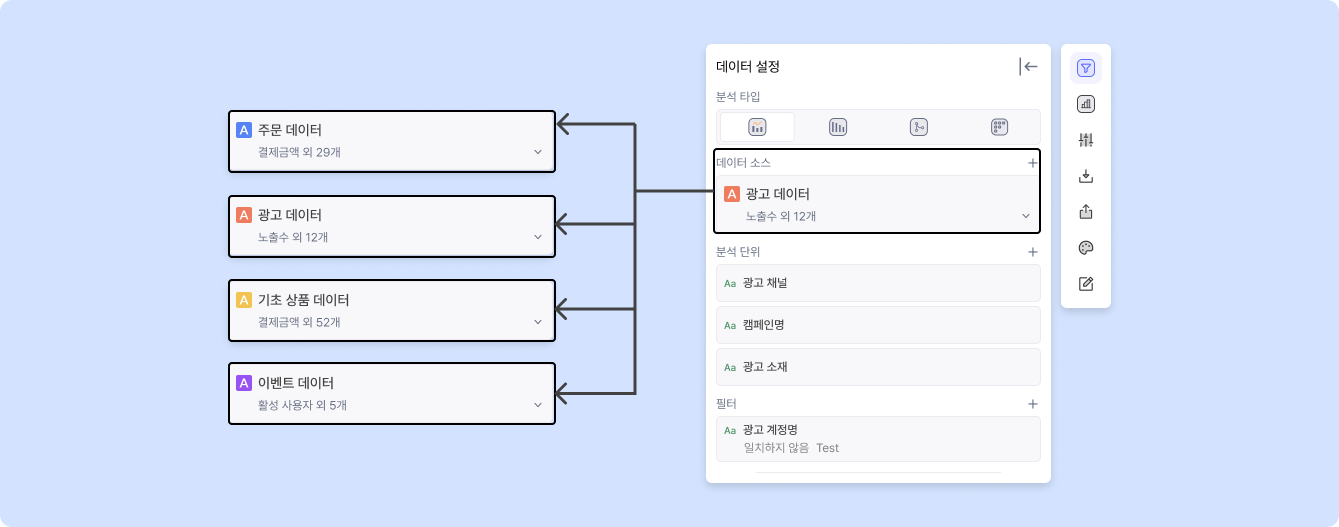This screenshot has width=1339, height=527.
Task: Click the download icon in sidebar
Action: 1086,176
